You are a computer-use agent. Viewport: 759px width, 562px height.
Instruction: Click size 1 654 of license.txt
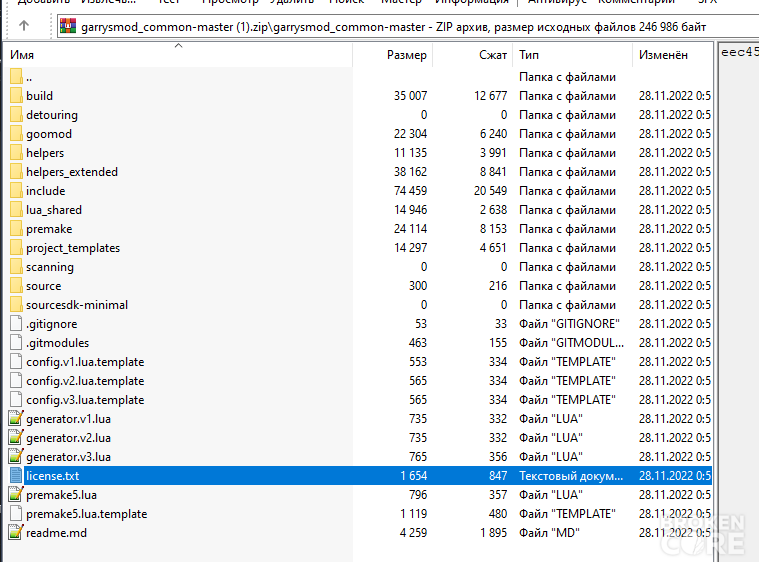coord(413,475)
